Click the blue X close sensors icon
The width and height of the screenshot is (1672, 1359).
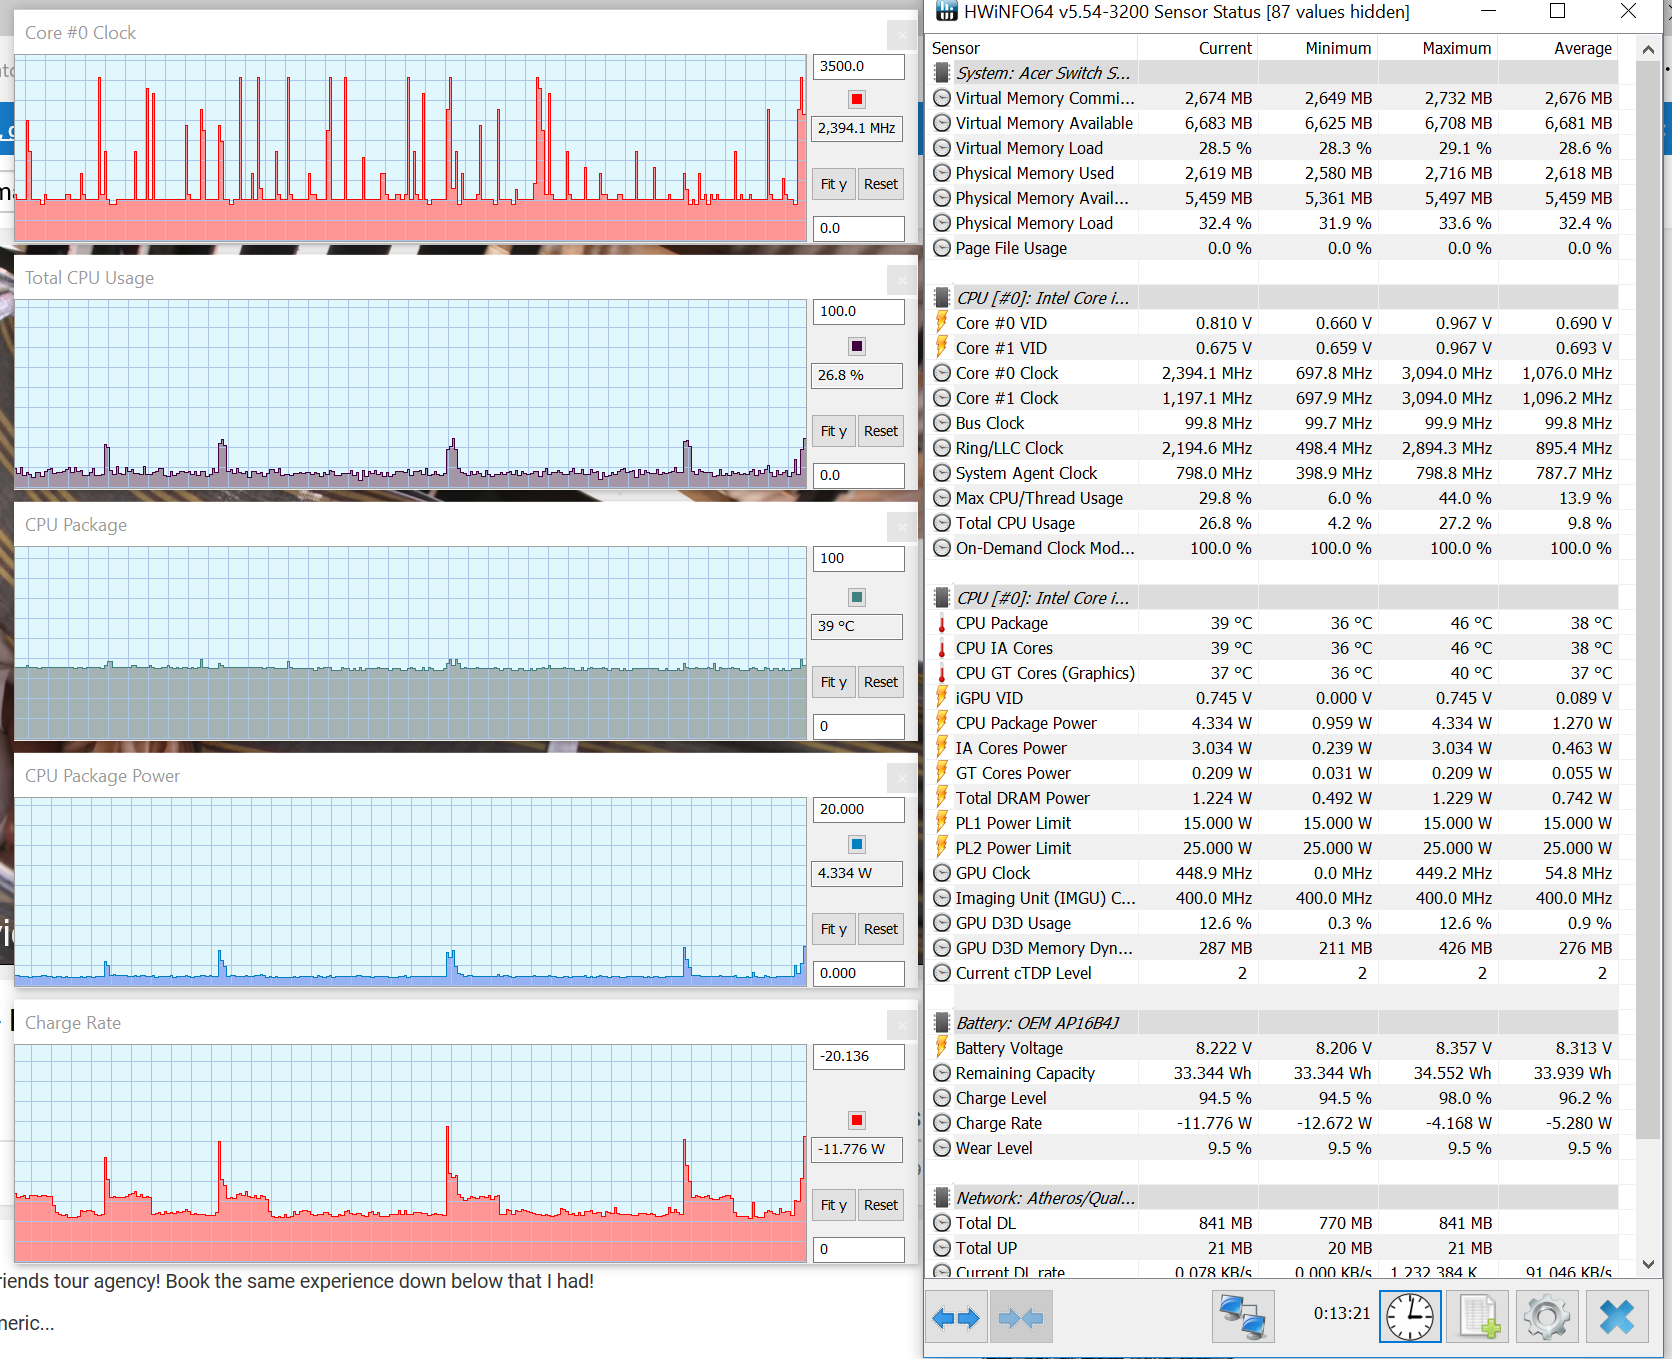click(x=1616, y=1317)
